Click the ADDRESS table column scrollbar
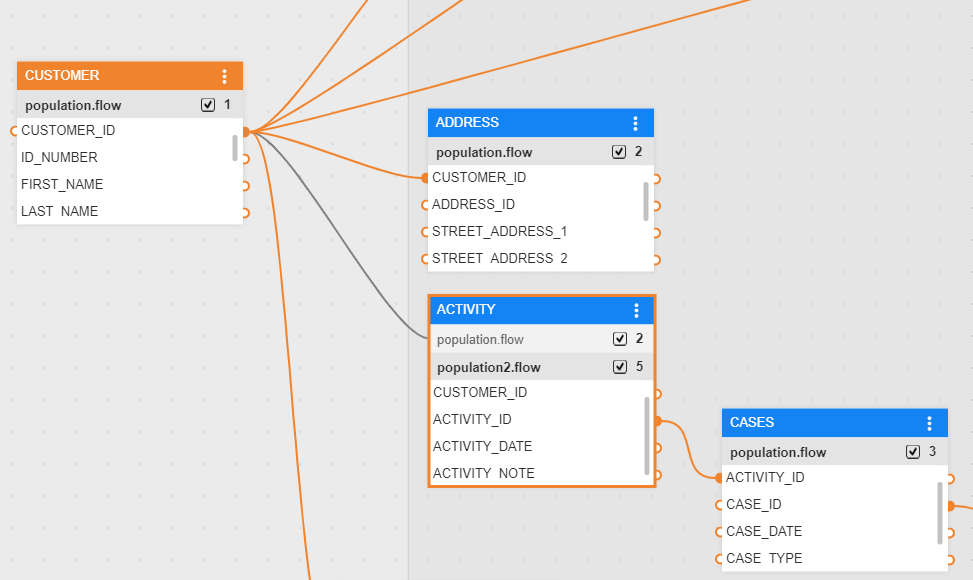 tap(646, 201)
